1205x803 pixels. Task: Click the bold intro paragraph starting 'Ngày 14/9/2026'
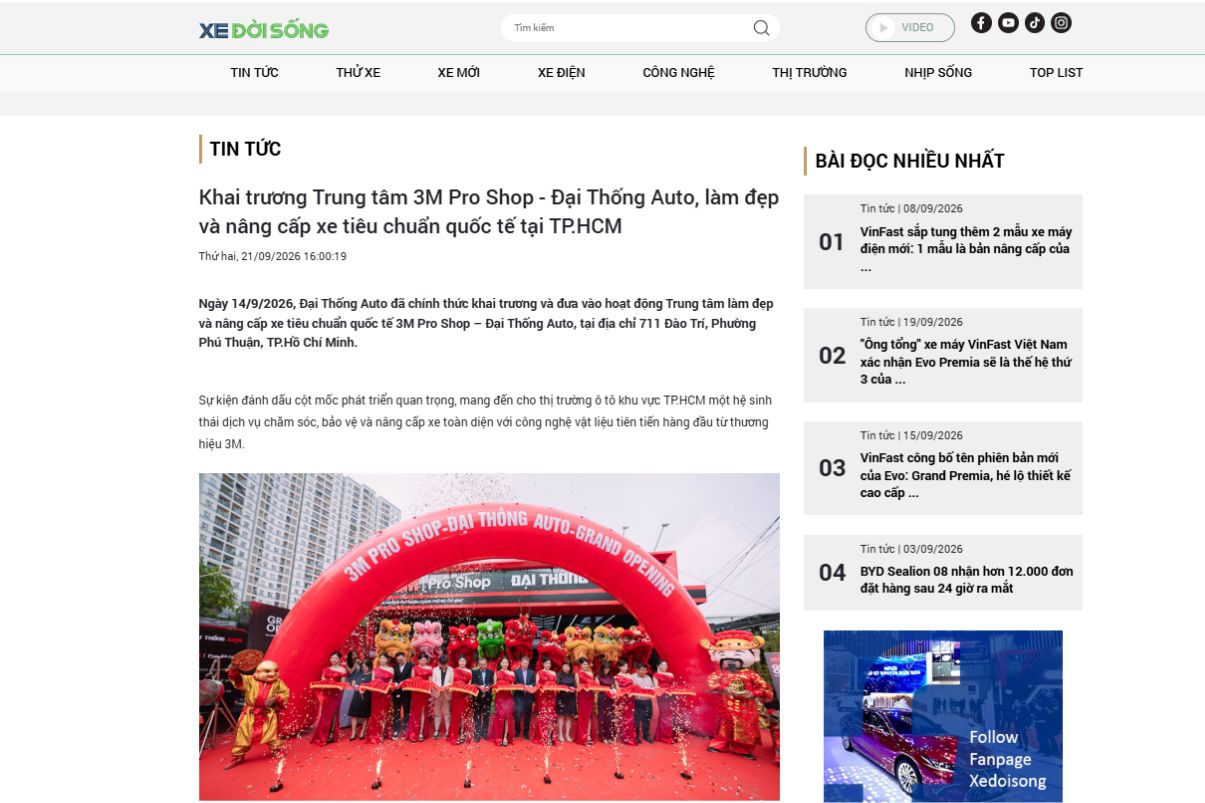coord(487,323)
